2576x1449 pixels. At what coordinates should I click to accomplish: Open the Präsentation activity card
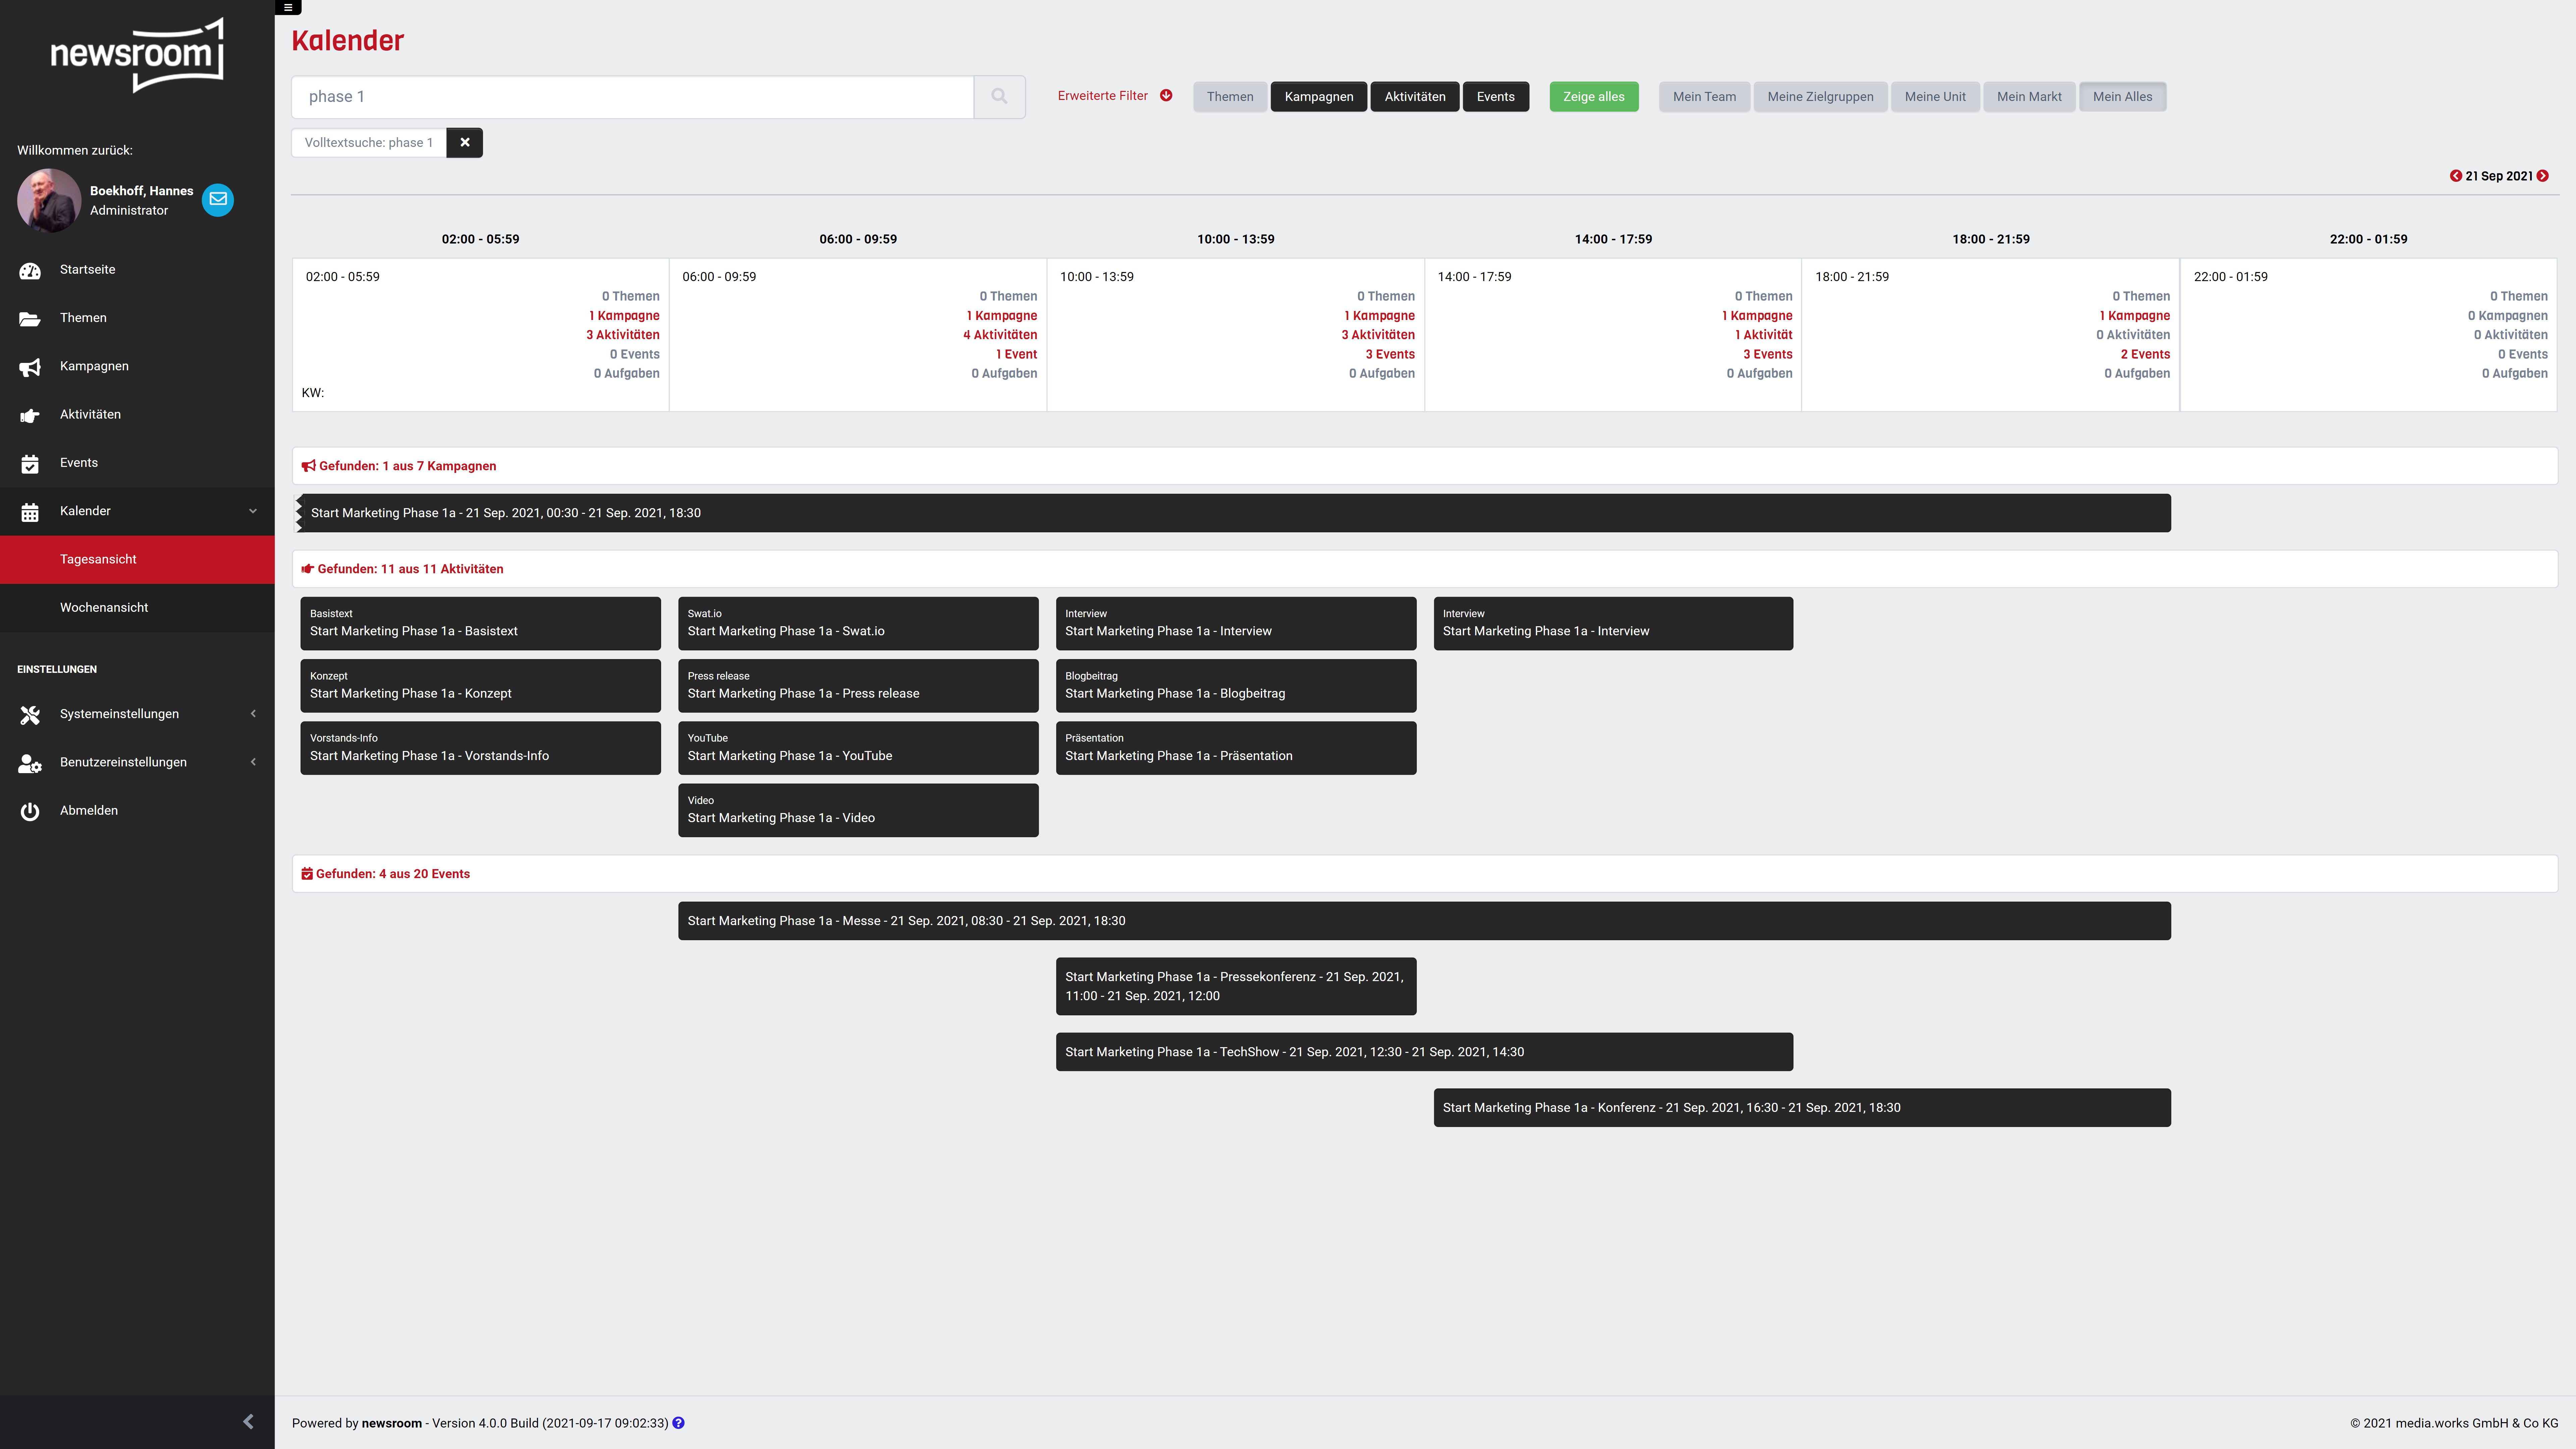1236,748
